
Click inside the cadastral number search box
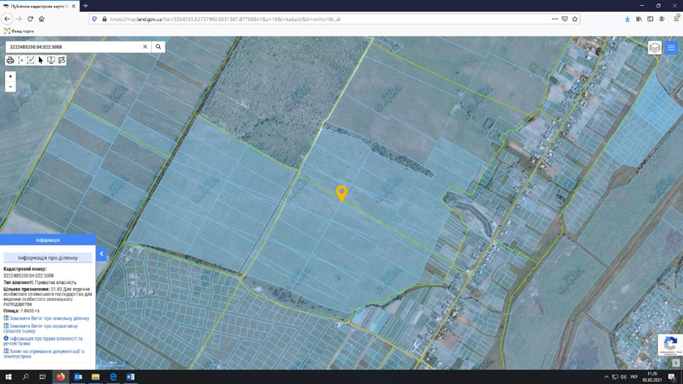click(73, 47)
